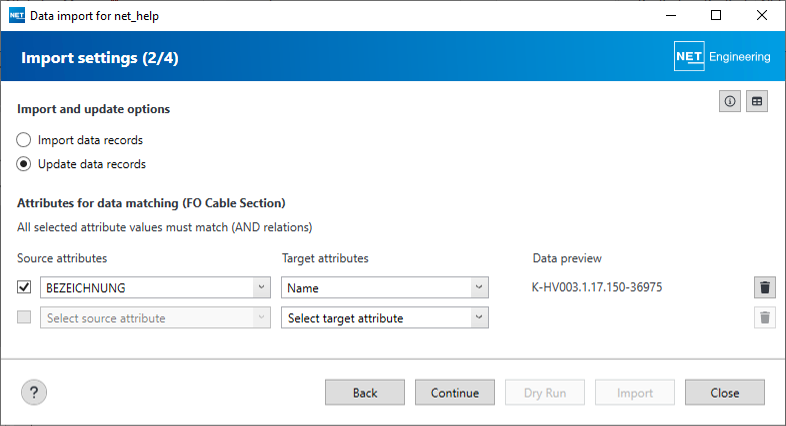
Task: Go back with the Back button
Action: click(x=365, y=393)
